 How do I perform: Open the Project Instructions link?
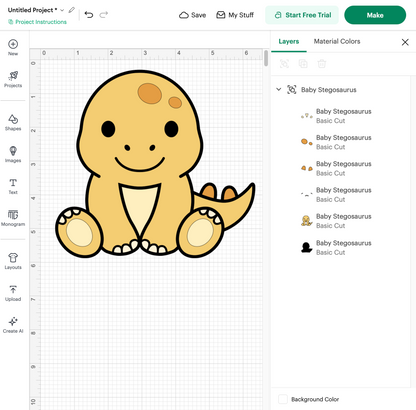coord(37,22)
